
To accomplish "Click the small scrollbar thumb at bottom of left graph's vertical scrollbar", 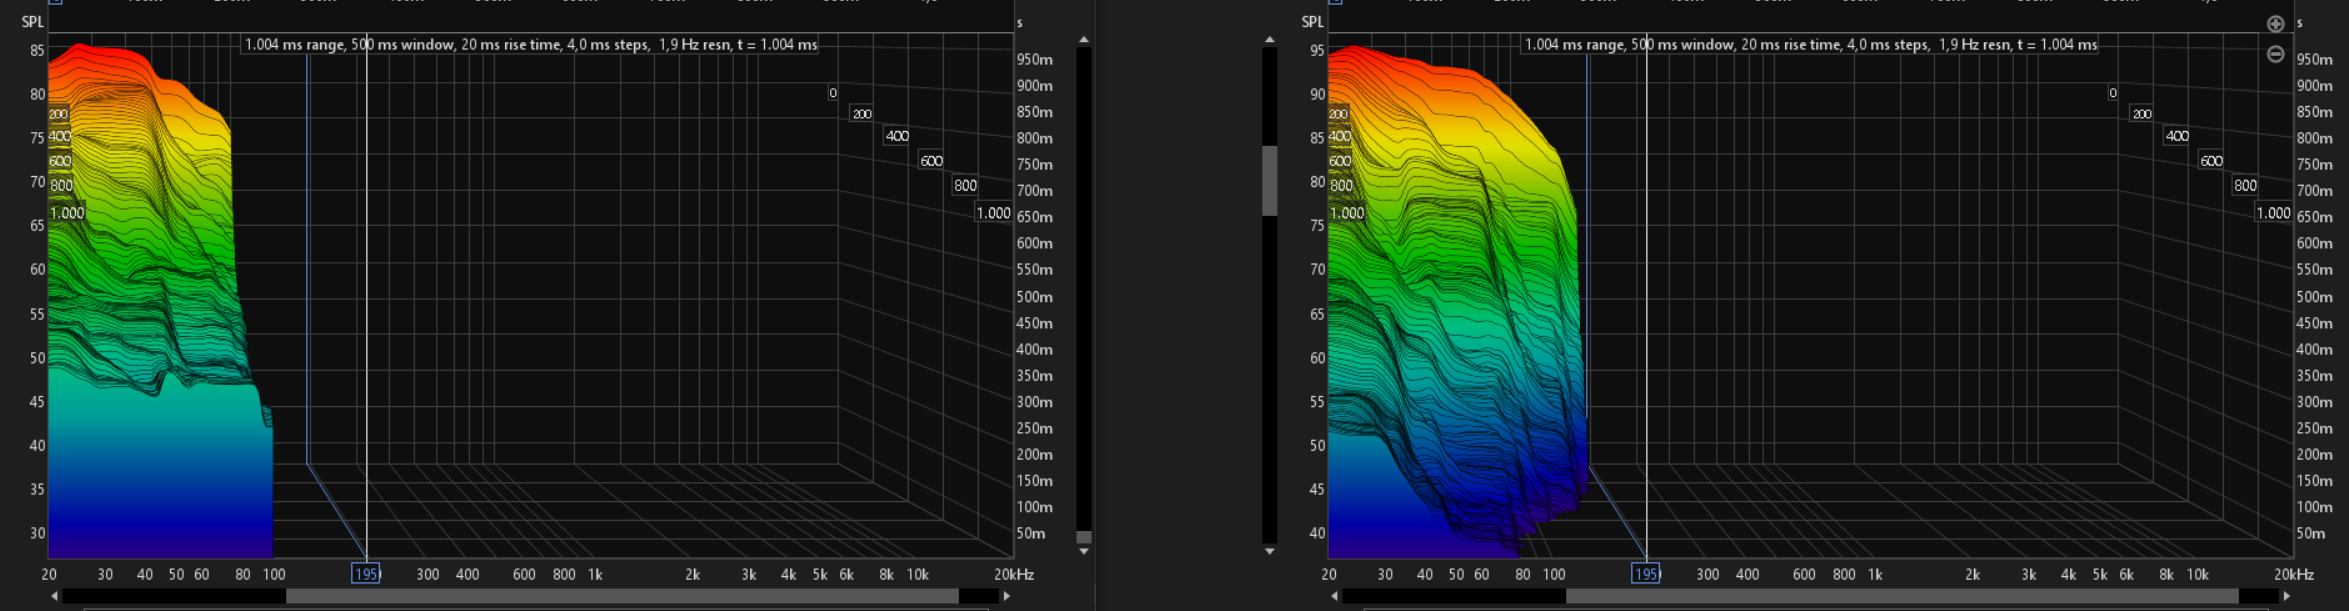I will [x=1083, y=537].
